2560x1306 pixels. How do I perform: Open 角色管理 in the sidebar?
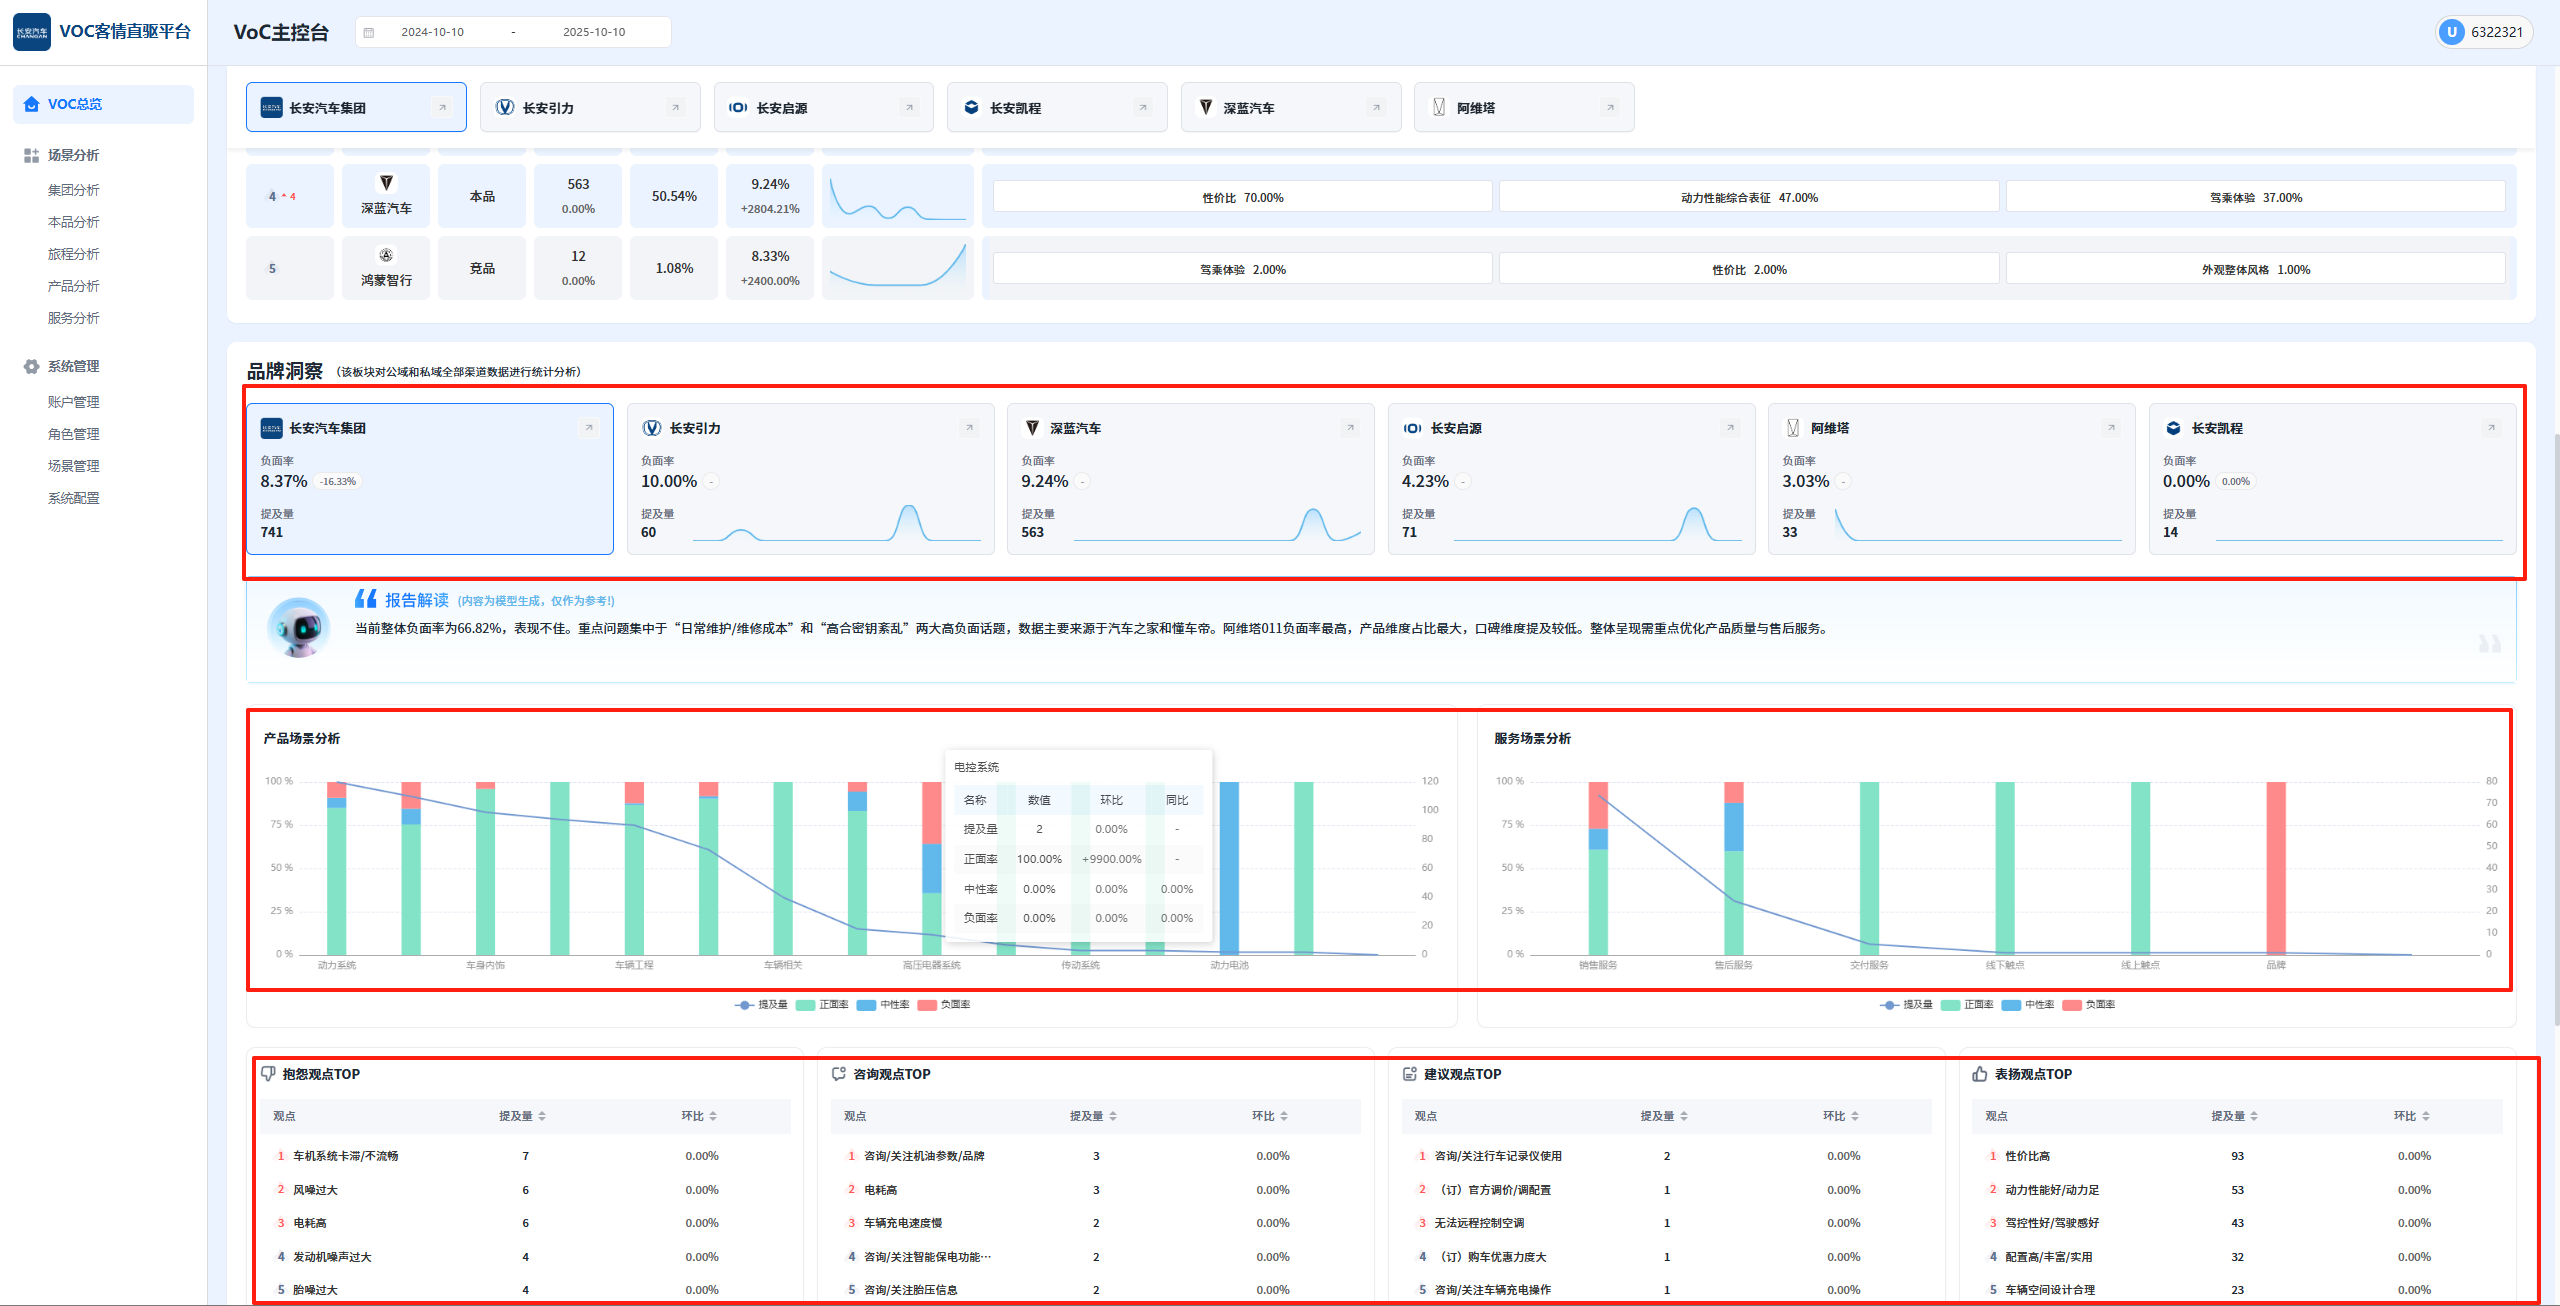[x=74, y=434]
